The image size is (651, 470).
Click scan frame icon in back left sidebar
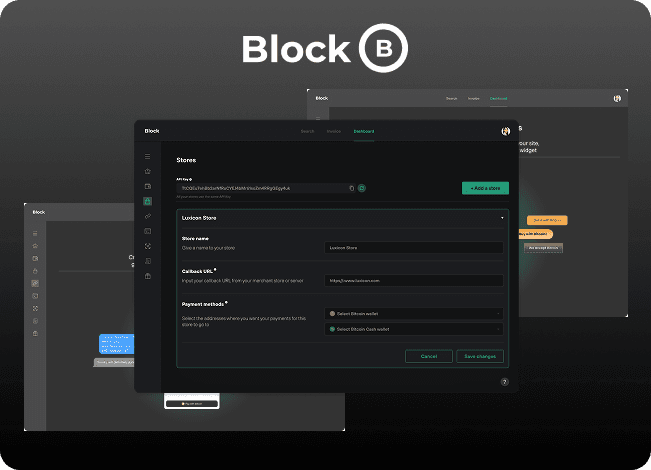click(35, 308)
